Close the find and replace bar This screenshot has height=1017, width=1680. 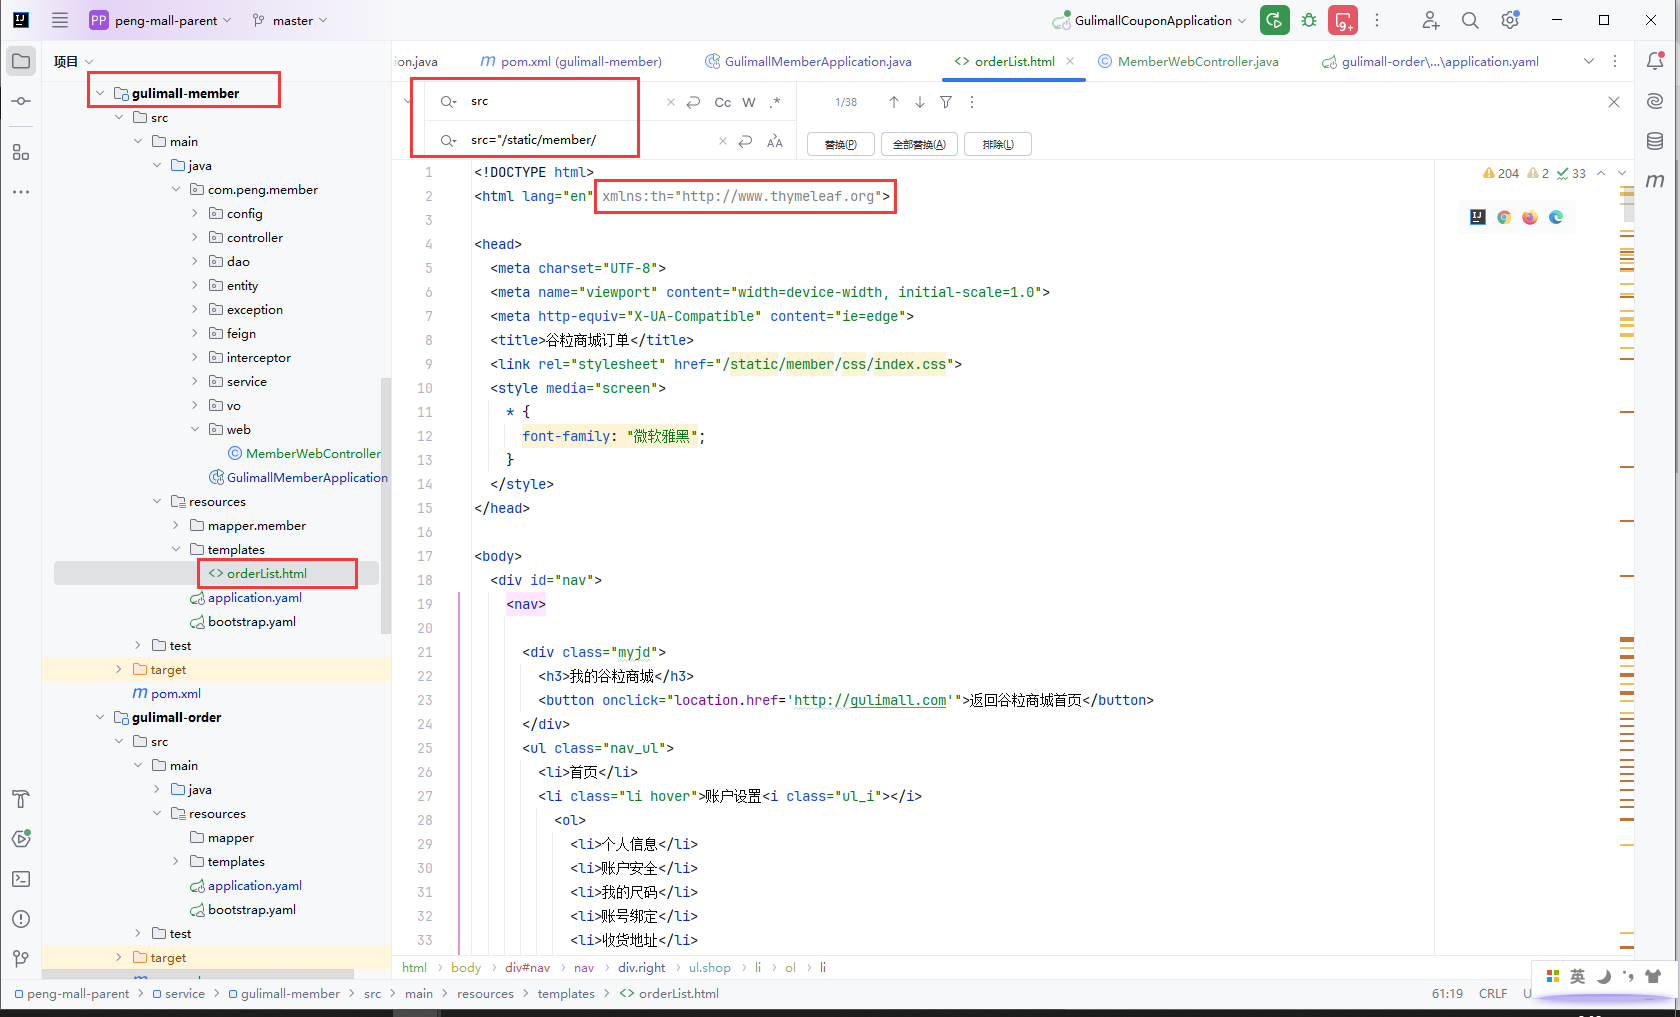pos(1614,102)
